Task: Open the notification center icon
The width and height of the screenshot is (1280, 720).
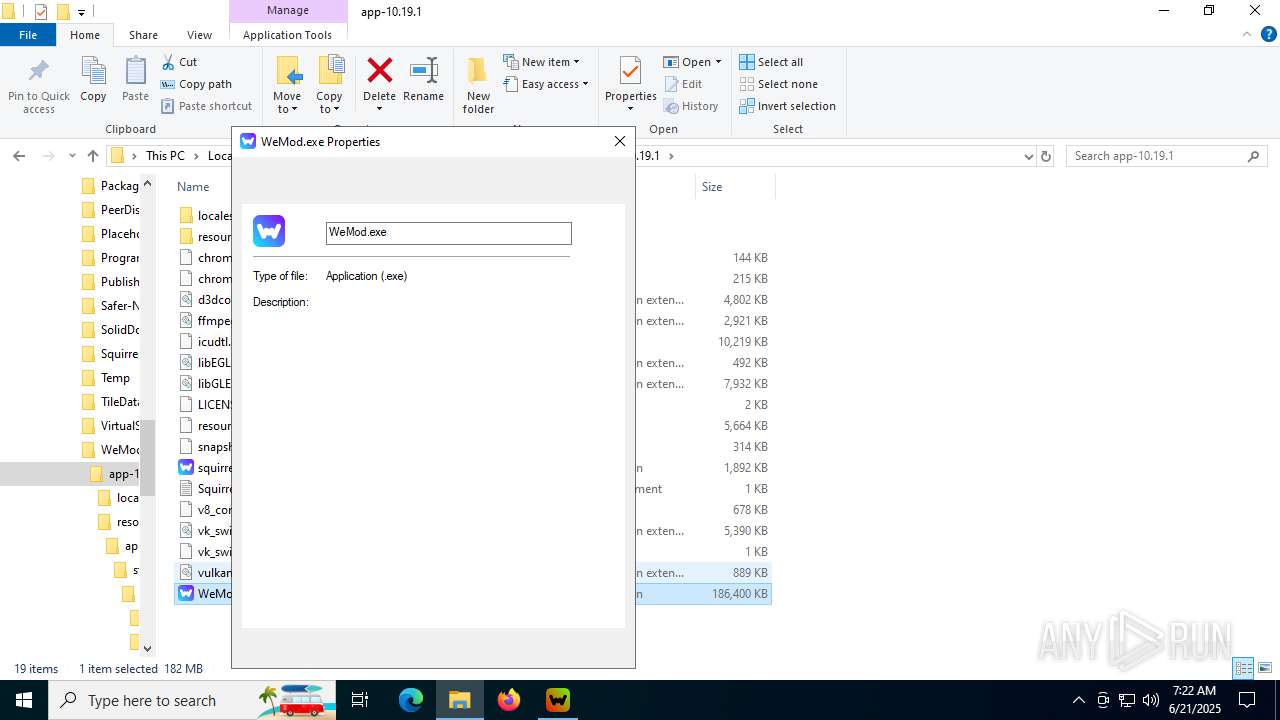Action: point(1247,700)
